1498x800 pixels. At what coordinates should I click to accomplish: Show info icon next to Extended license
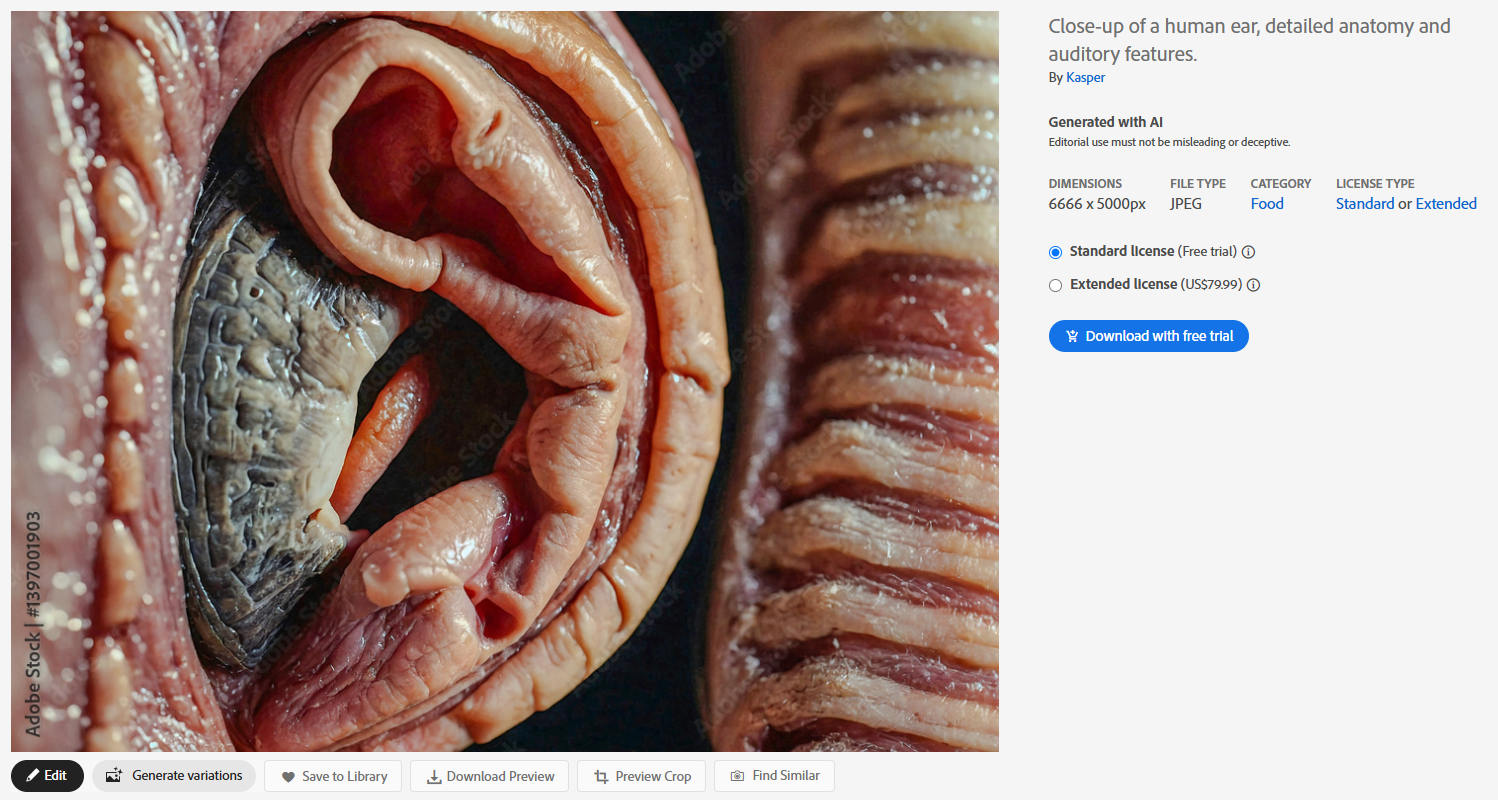click(1253, 285)
